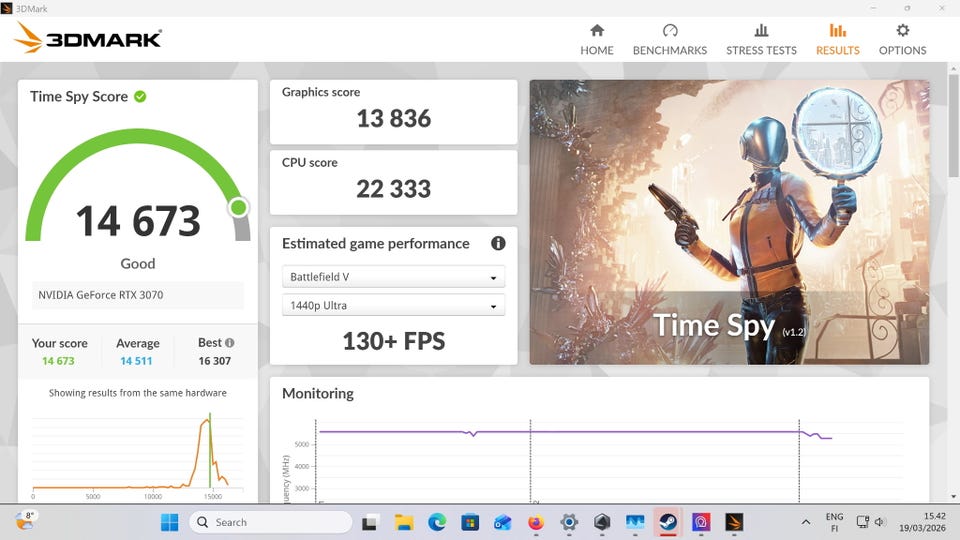Click ENG FI language indicator
960x540 pixels.
pos(834,522)
